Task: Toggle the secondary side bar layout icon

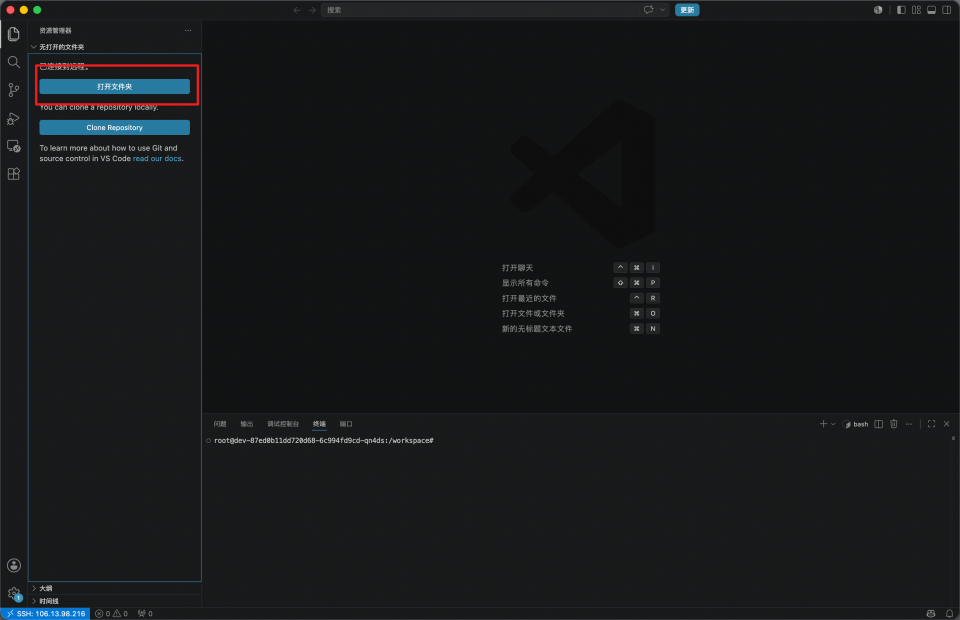Action: [x=947, y=10]
